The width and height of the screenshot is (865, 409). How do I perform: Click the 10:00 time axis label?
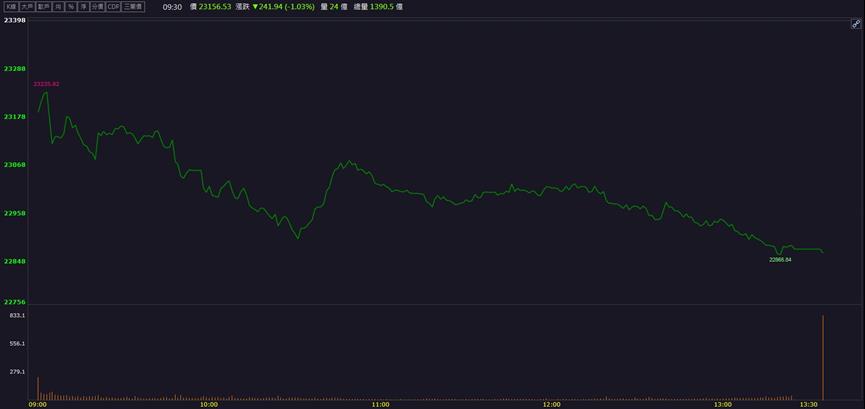click(209, 405)
